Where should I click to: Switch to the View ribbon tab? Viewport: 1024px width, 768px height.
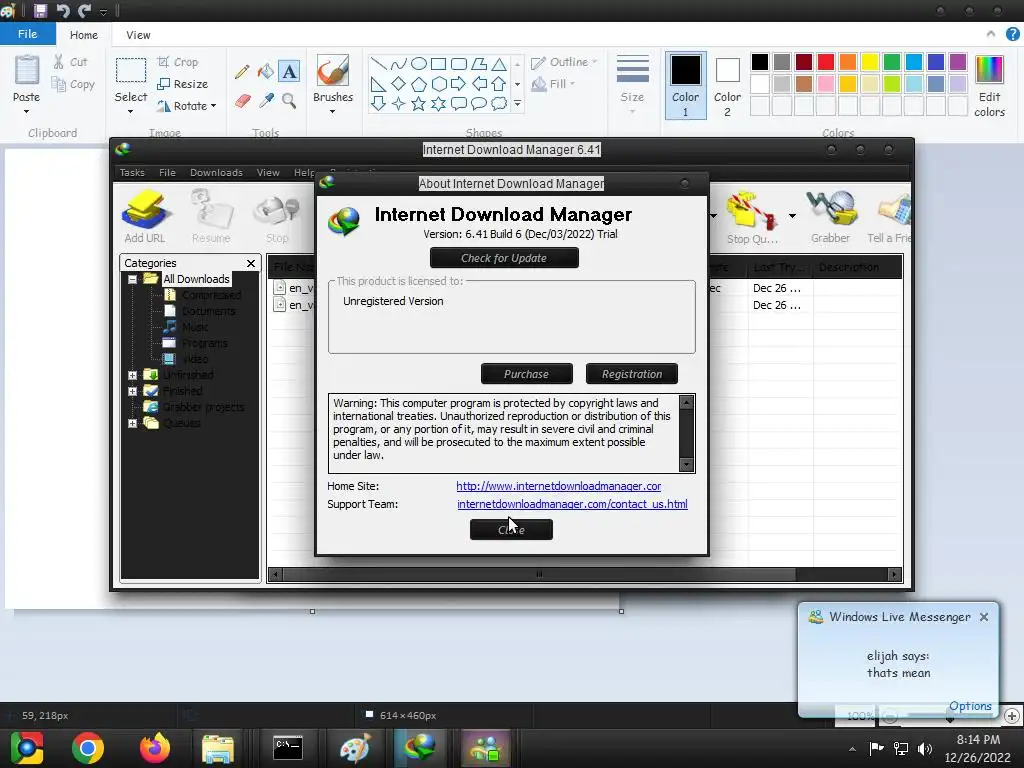pyautogui.click(x=138, y=35)
